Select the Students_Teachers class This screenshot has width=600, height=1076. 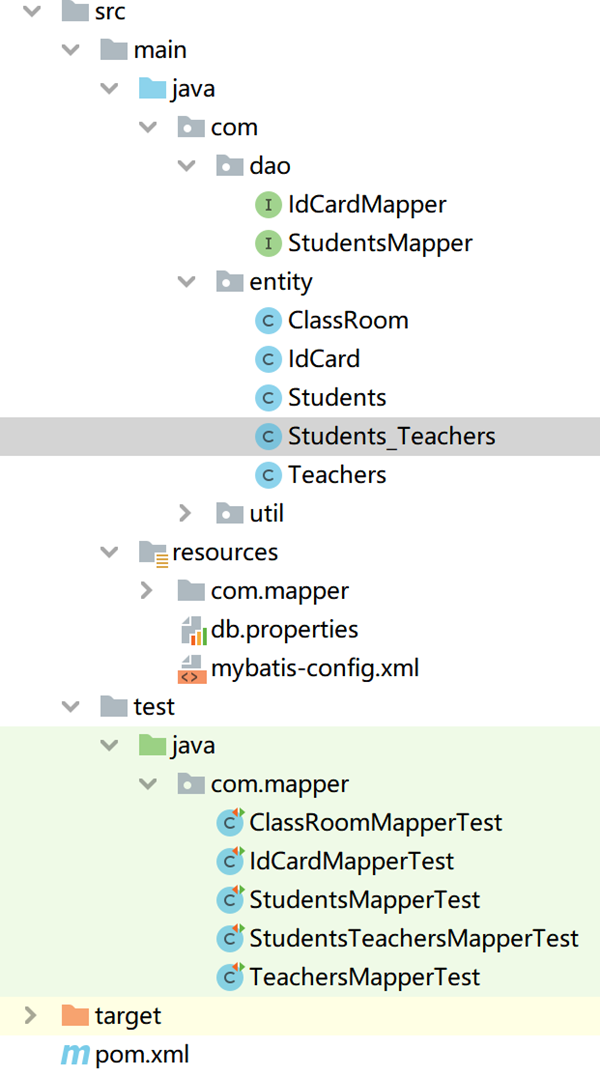coord(391,436)
